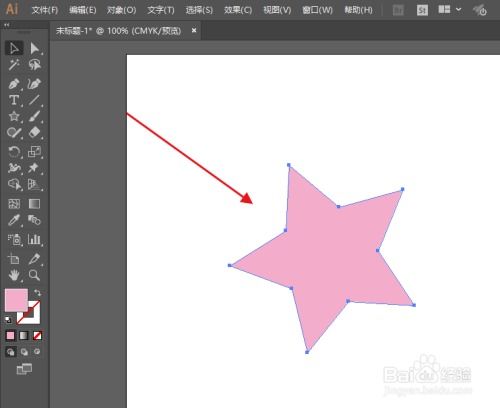Select the Gradient tool
Screen dimensions: 500x408
[35, 204]
